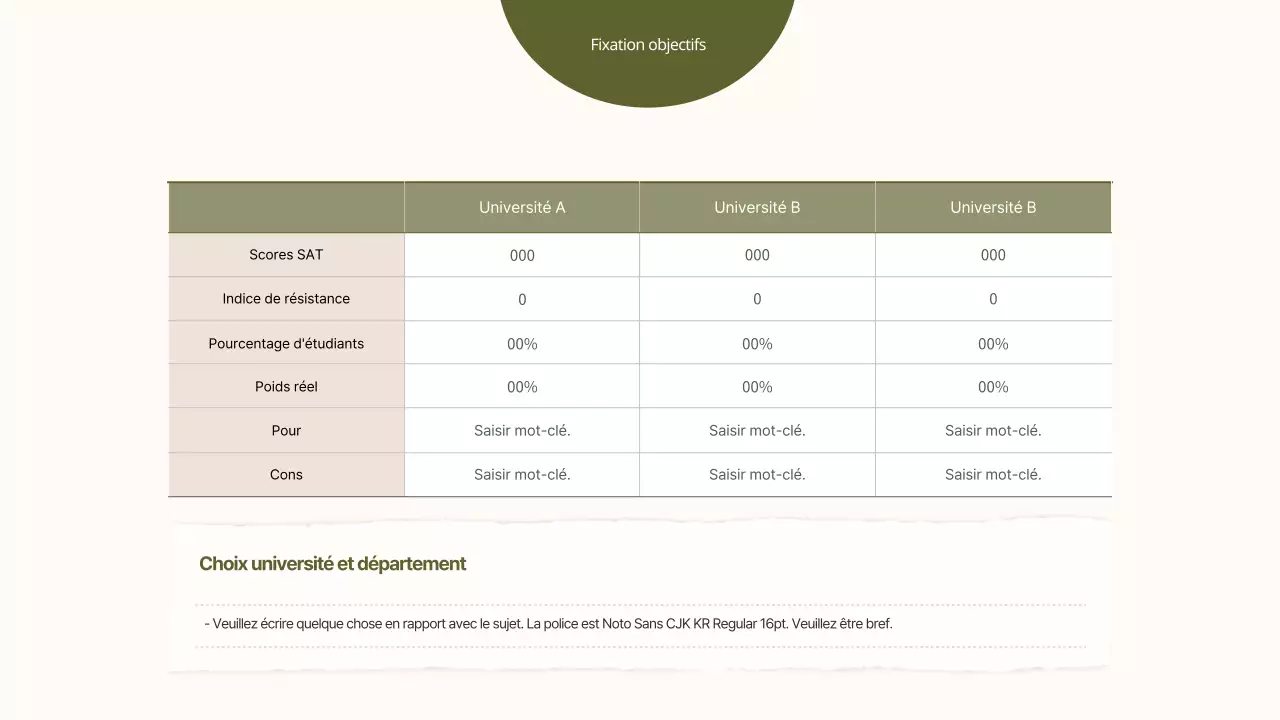Viewport: 1280px width, 720px height.
Task: Select the "Indice de résistance" row label
Action: 286,299
